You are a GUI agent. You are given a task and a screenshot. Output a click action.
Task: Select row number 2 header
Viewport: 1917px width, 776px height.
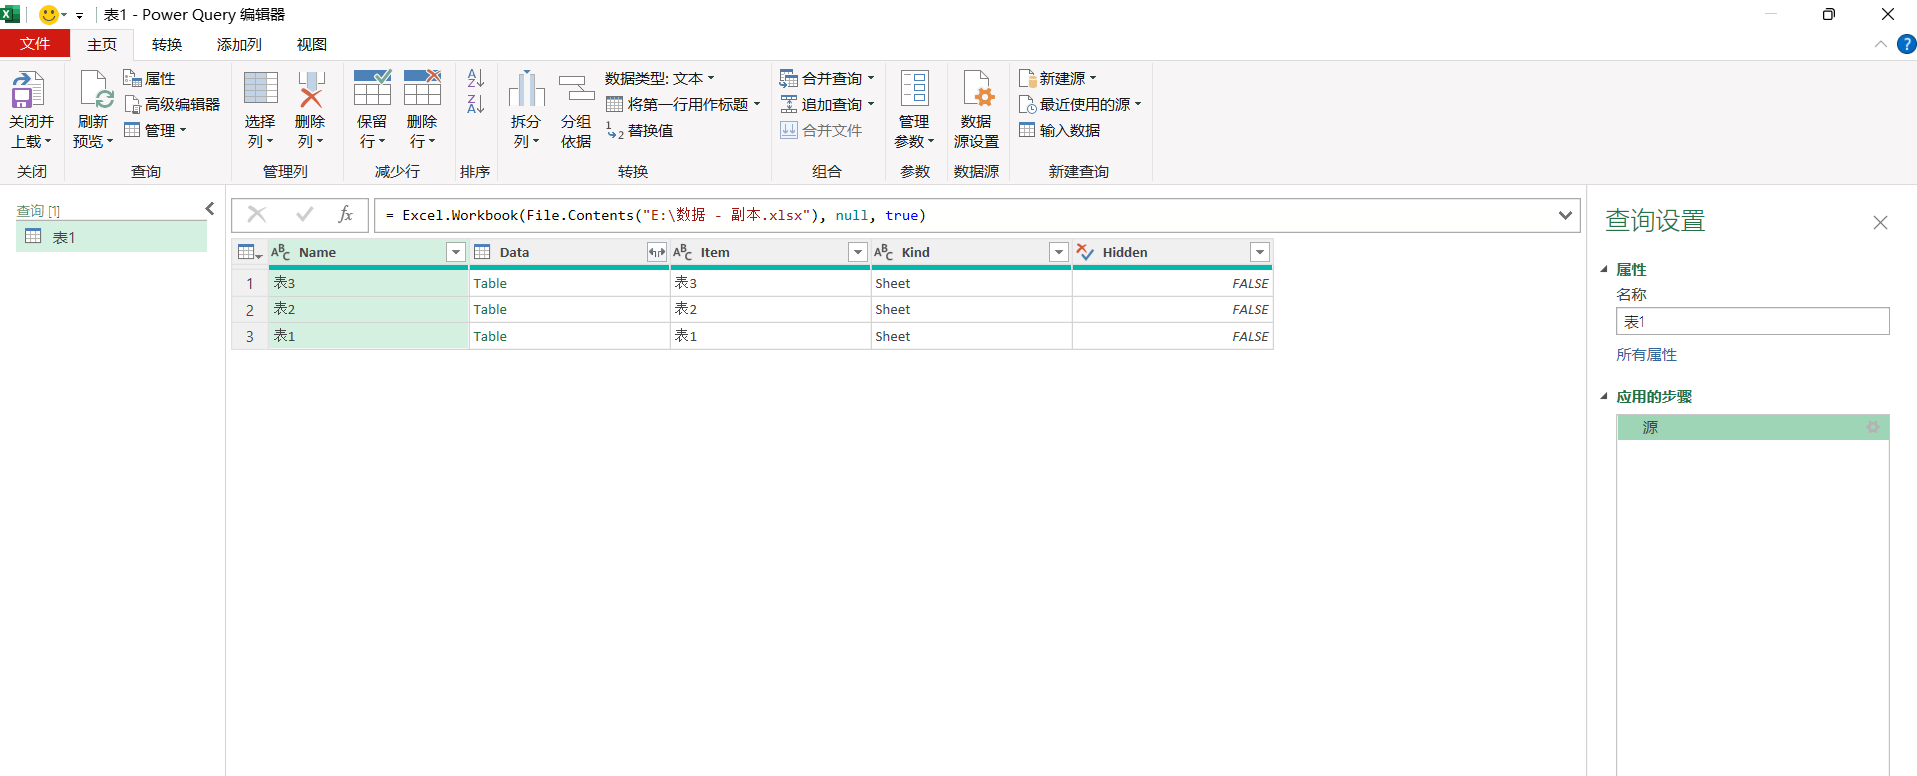click(x=250, y=310)
